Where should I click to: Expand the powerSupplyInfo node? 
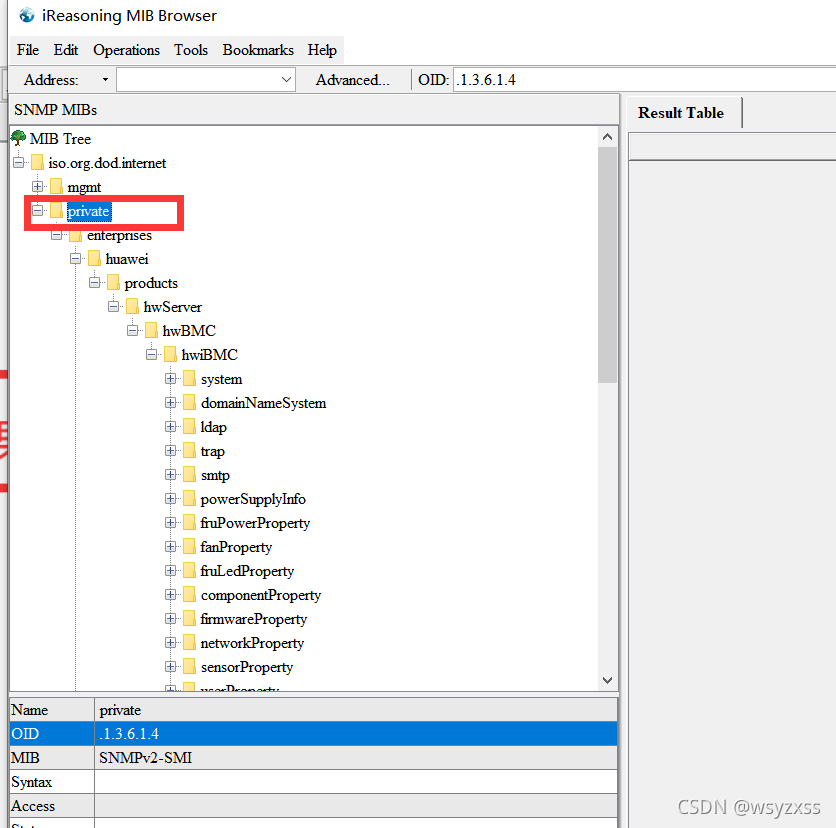coord(171,499)
